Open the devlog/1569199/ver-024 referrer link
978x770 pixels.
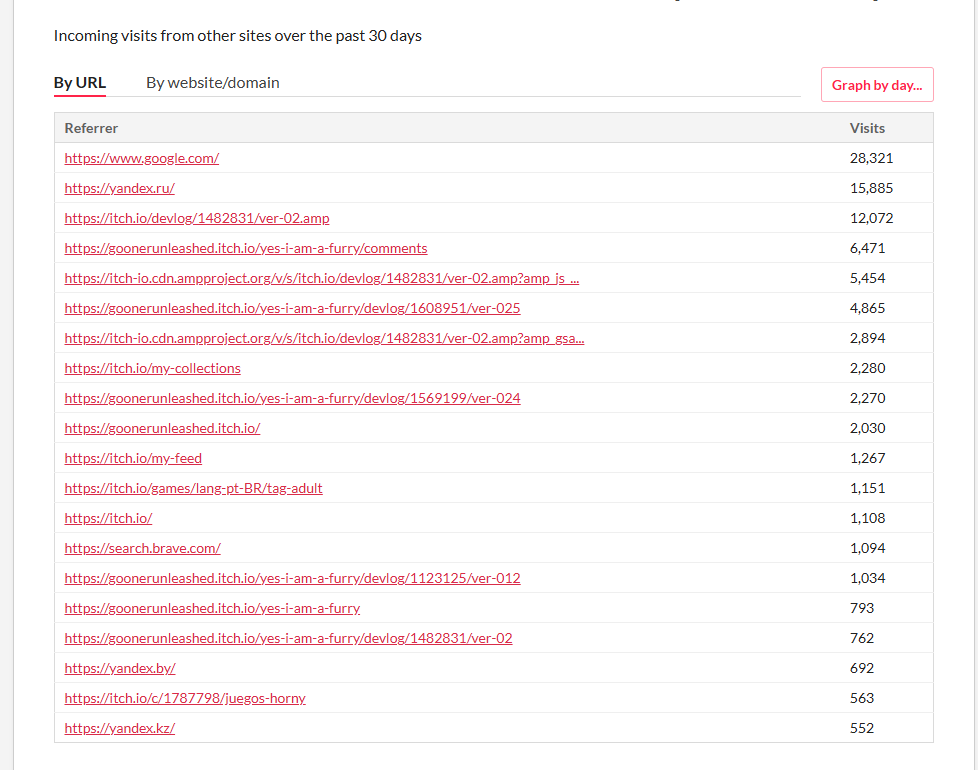(x=293, y=398)
